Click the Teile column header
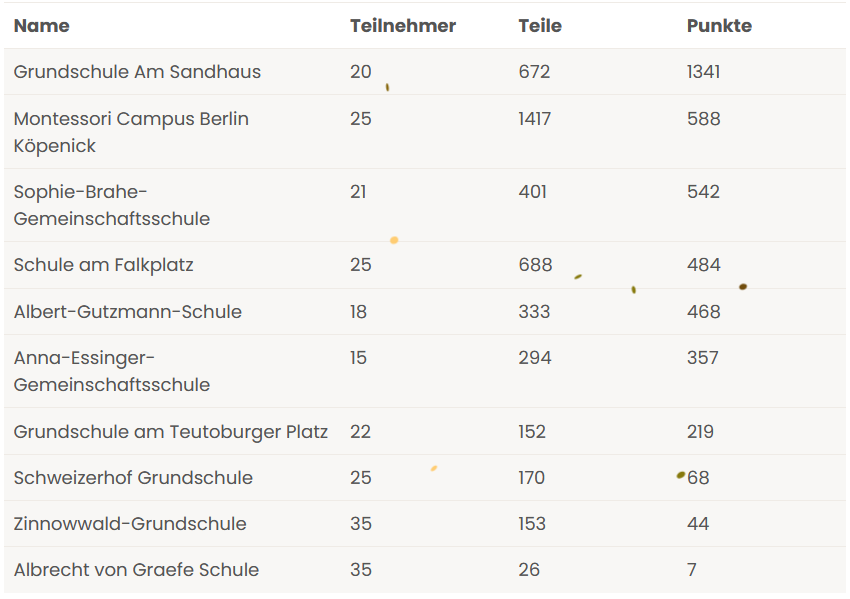Screen dimensions: 850x599 (540, 26)
